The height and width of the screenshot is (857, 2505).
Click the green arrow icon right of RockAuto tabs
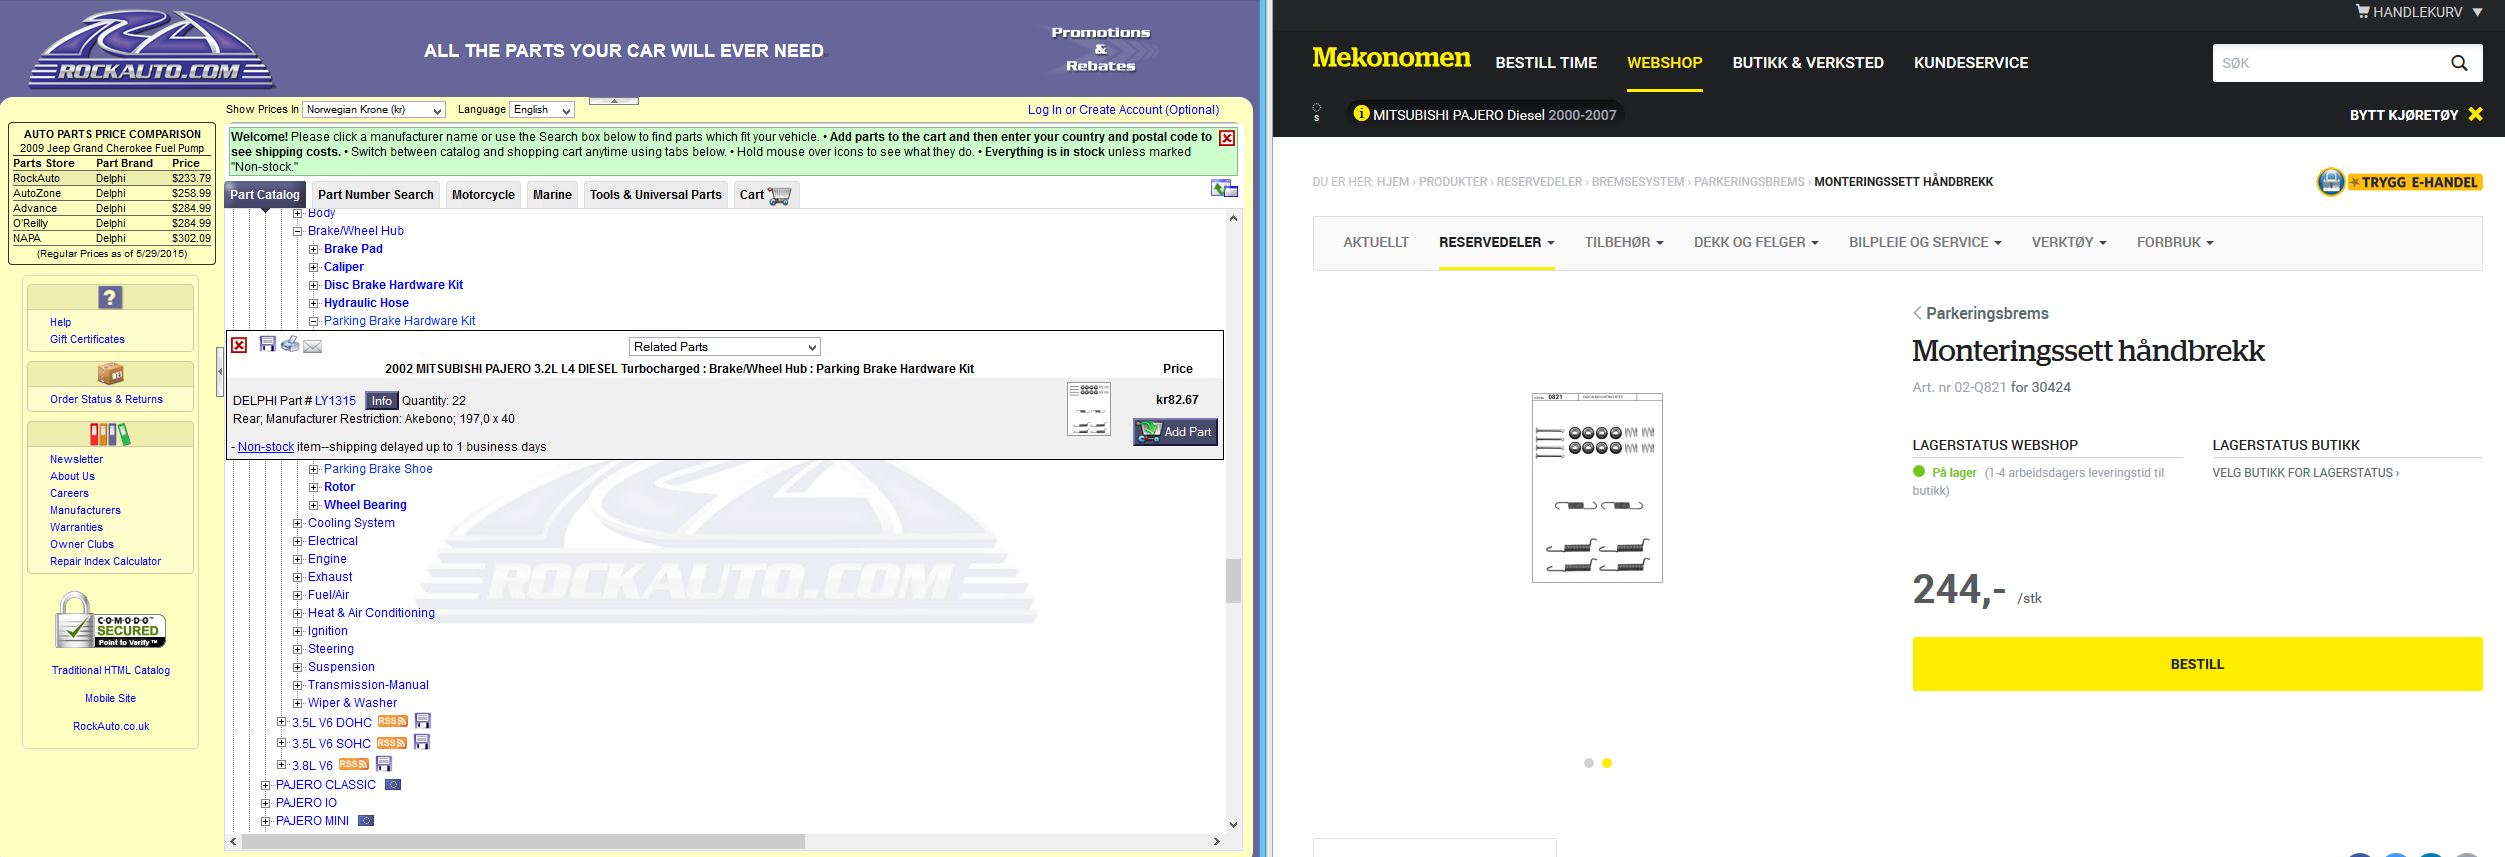(1224, 188)
